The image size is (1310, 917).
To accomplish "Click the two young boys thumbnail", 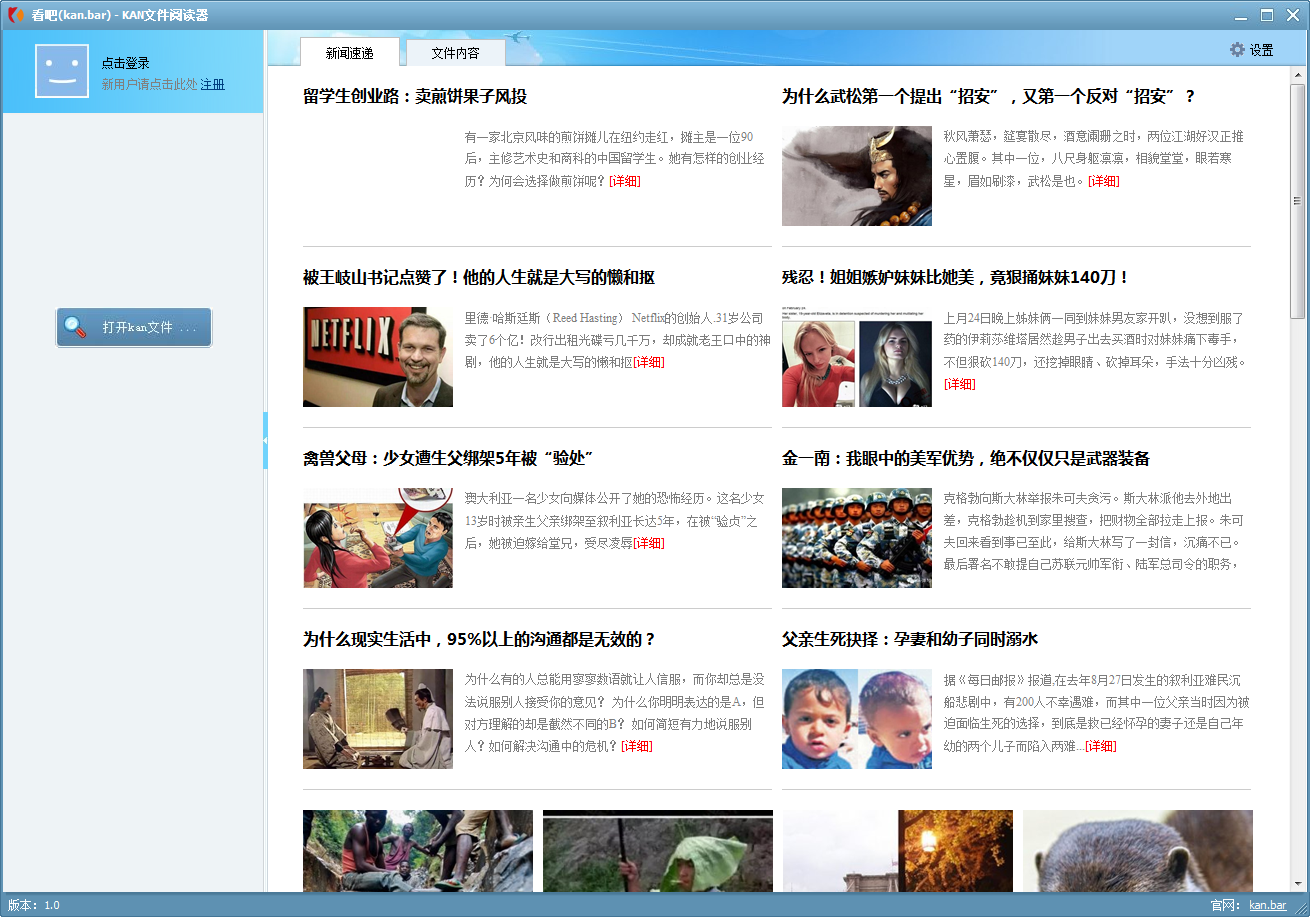I will (x=857, y=719).
